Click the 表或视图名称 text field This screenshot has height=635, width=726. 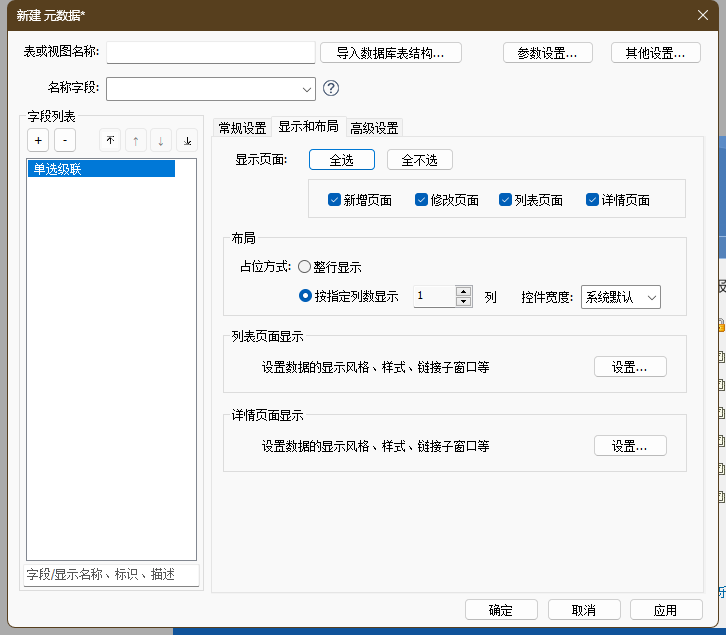click(x=211, y=53)
